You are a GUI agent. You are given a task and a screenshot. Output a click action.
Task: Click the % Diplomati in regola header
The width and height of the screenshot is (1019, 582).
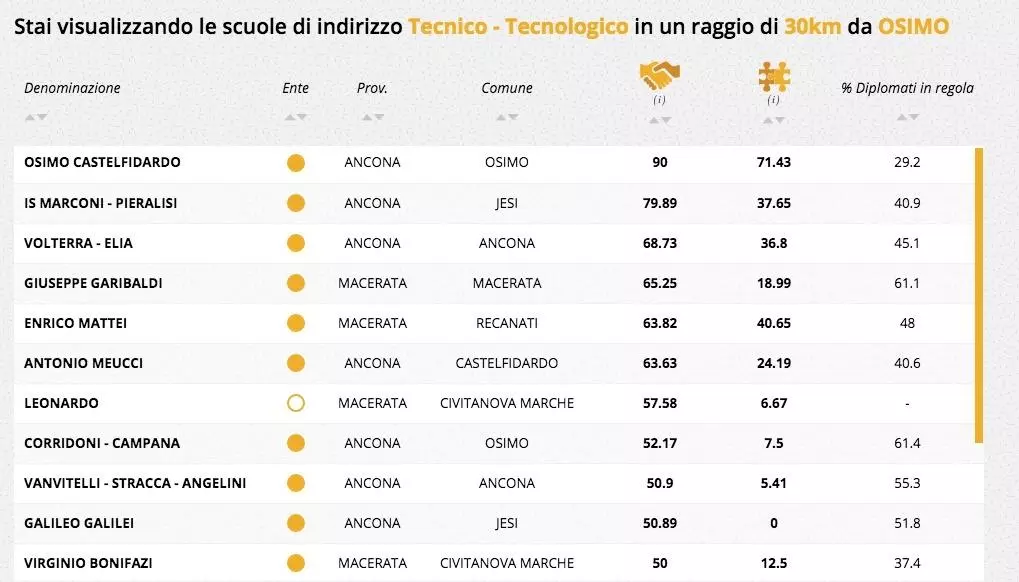pyautogui.click(x=907, y=88)
